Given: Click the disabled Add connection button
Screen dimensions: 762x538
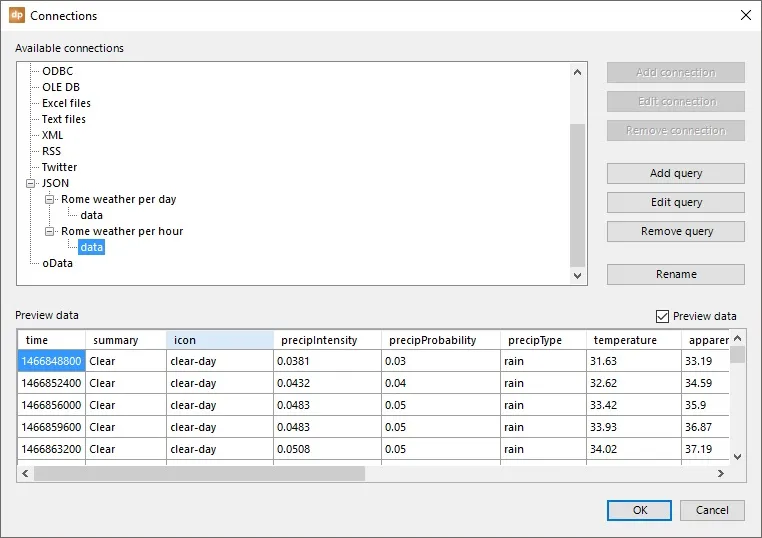Looking at the screenshot, I should (675, 72).
